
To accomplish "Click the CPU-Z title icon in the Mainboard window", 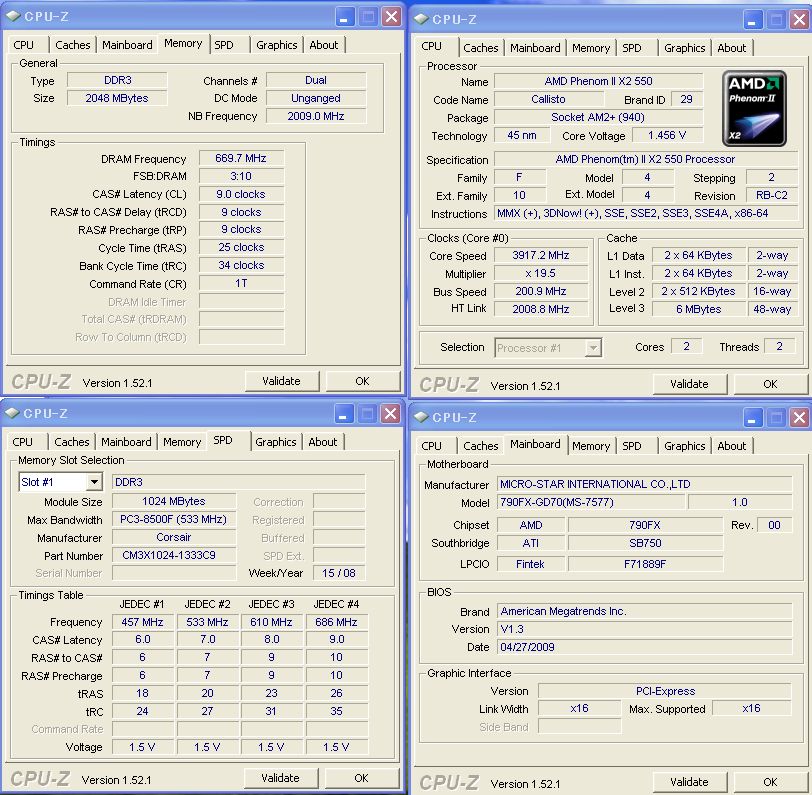I will [x=421, y=417].
